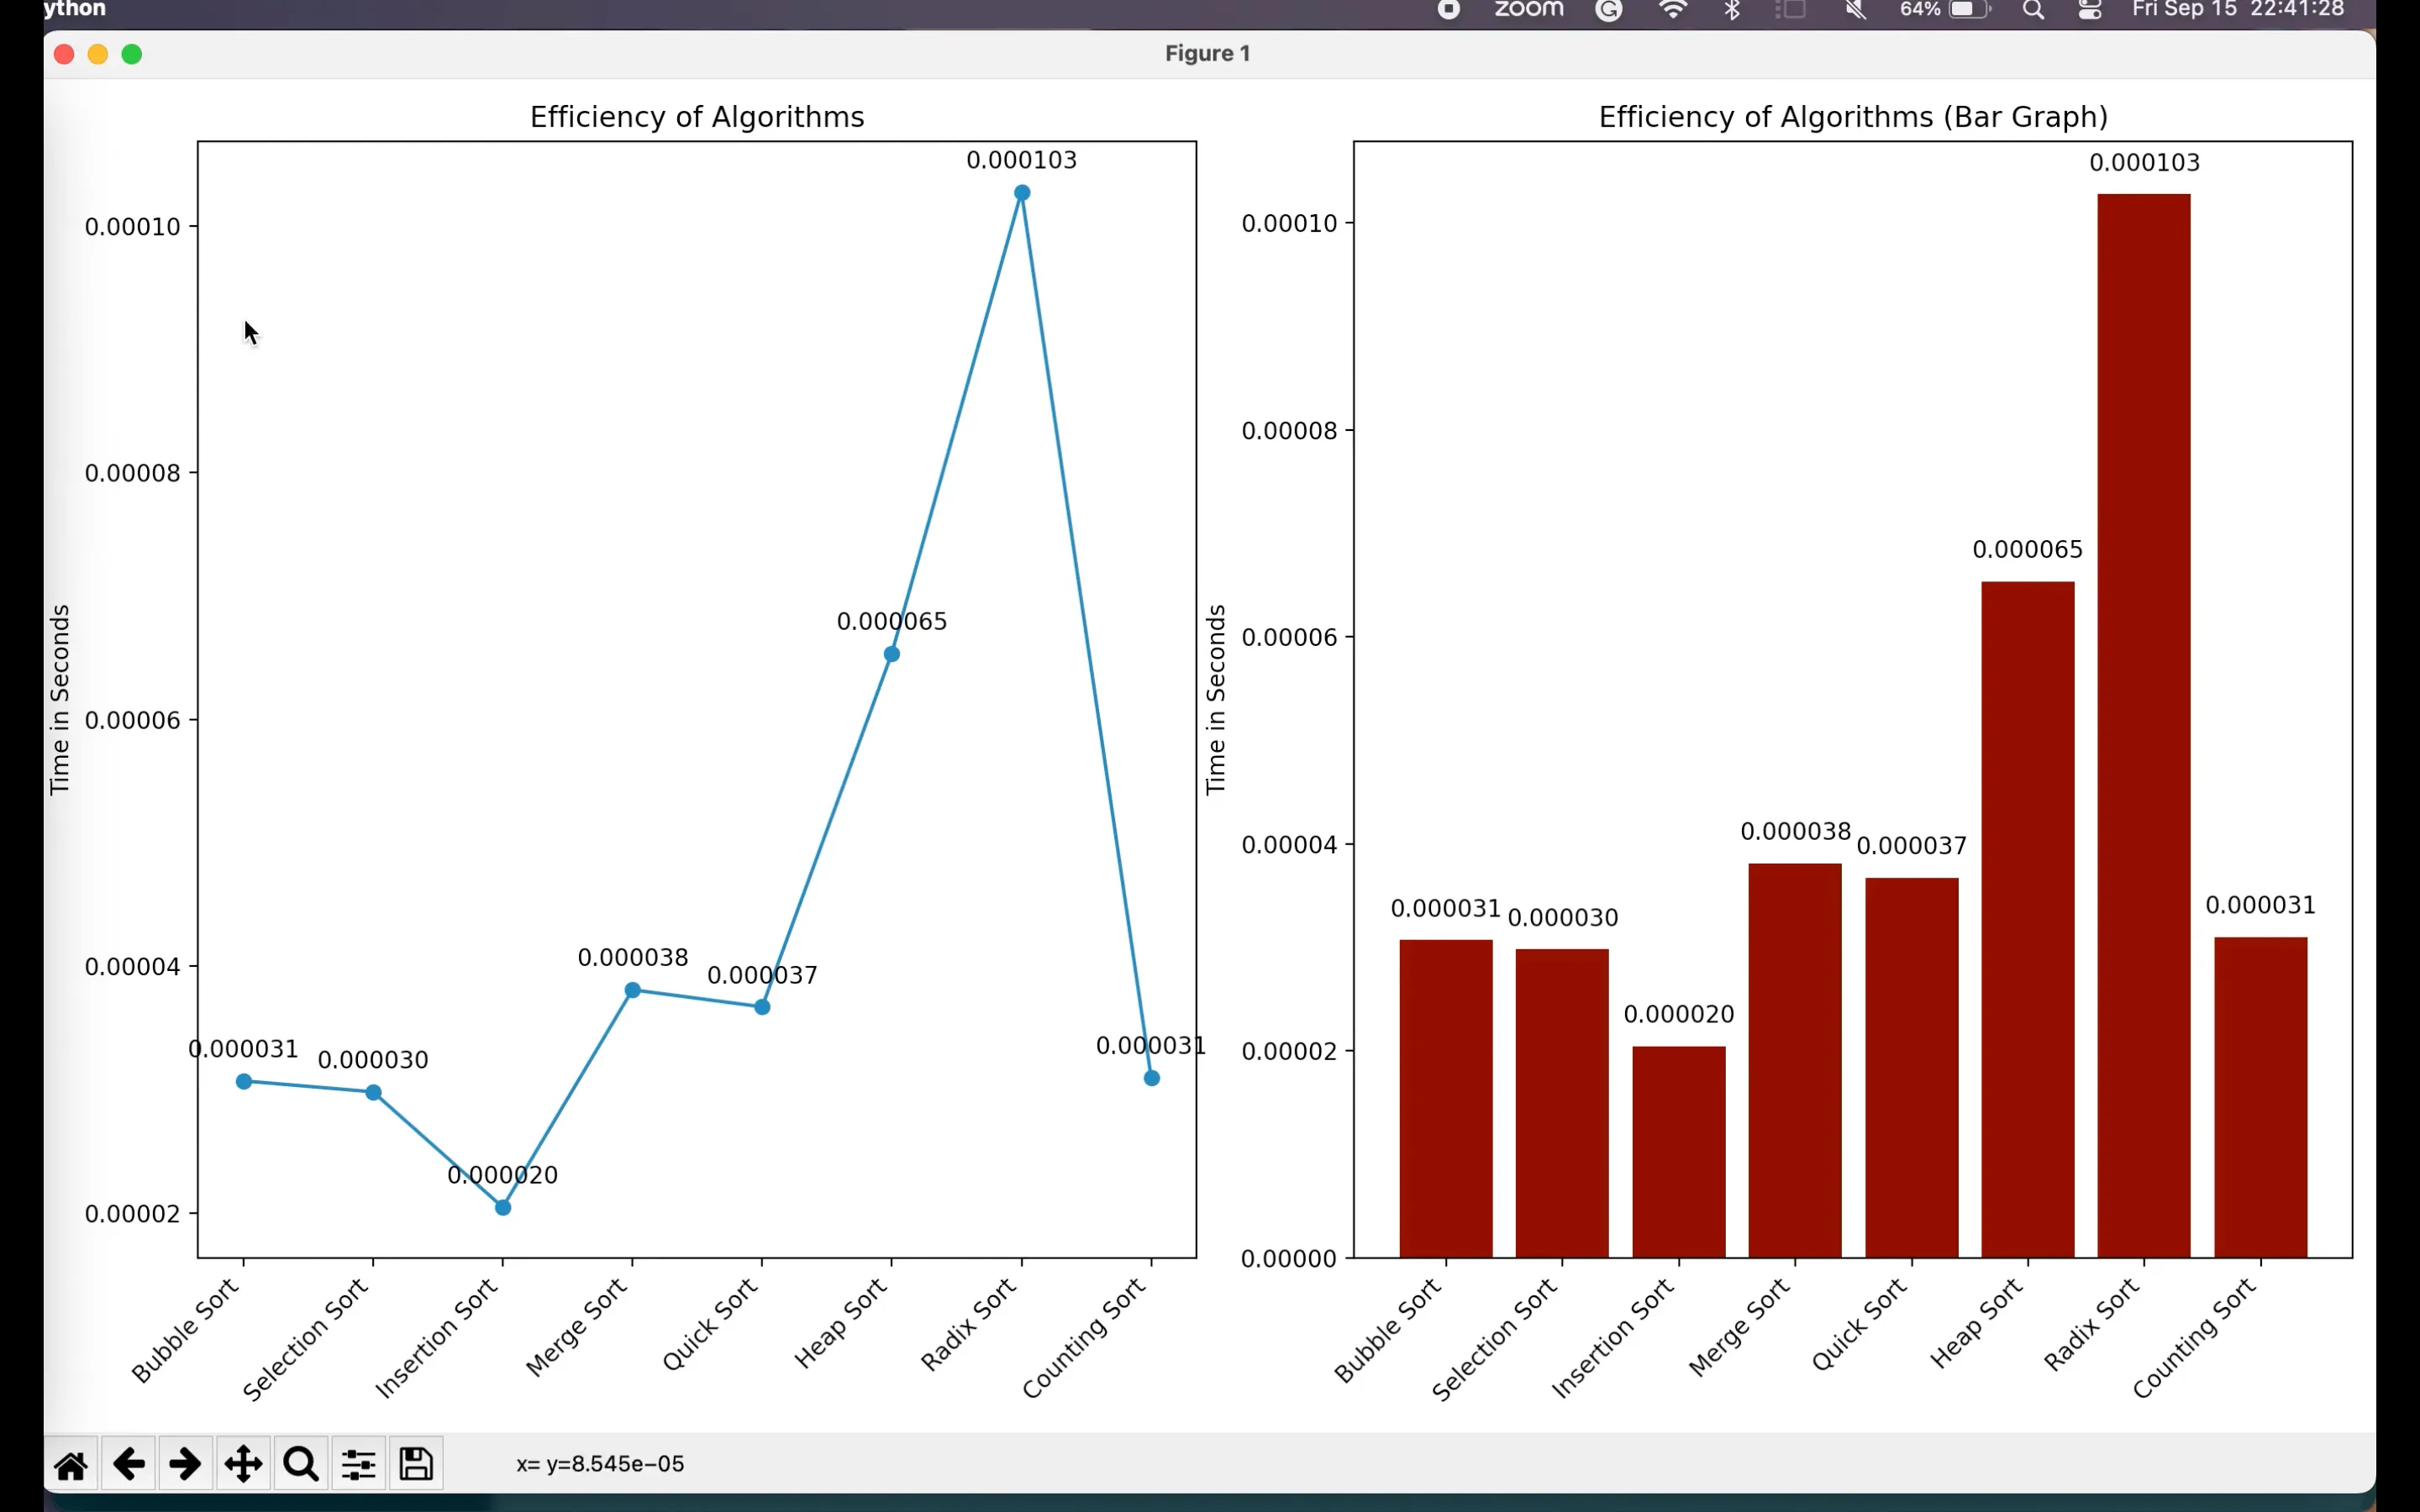2420x1512 pixels.
Task: Click the 0.000038 label above Merge Sort bar
Action: (1796, 831)
